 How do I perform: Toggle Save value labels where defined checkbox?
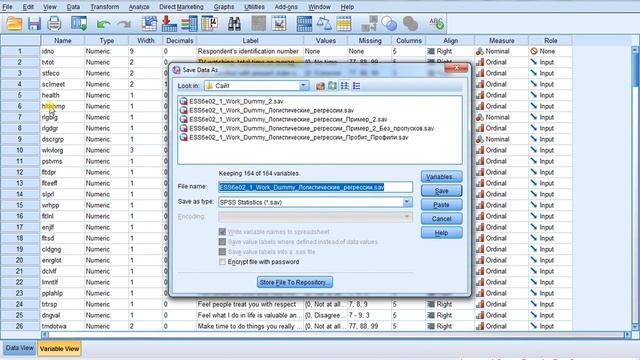(x=222, y=242)
